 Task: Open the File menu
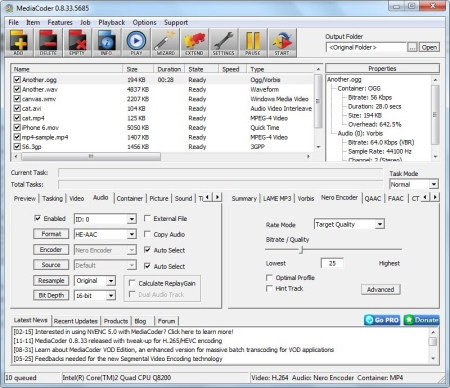(13, 22)
